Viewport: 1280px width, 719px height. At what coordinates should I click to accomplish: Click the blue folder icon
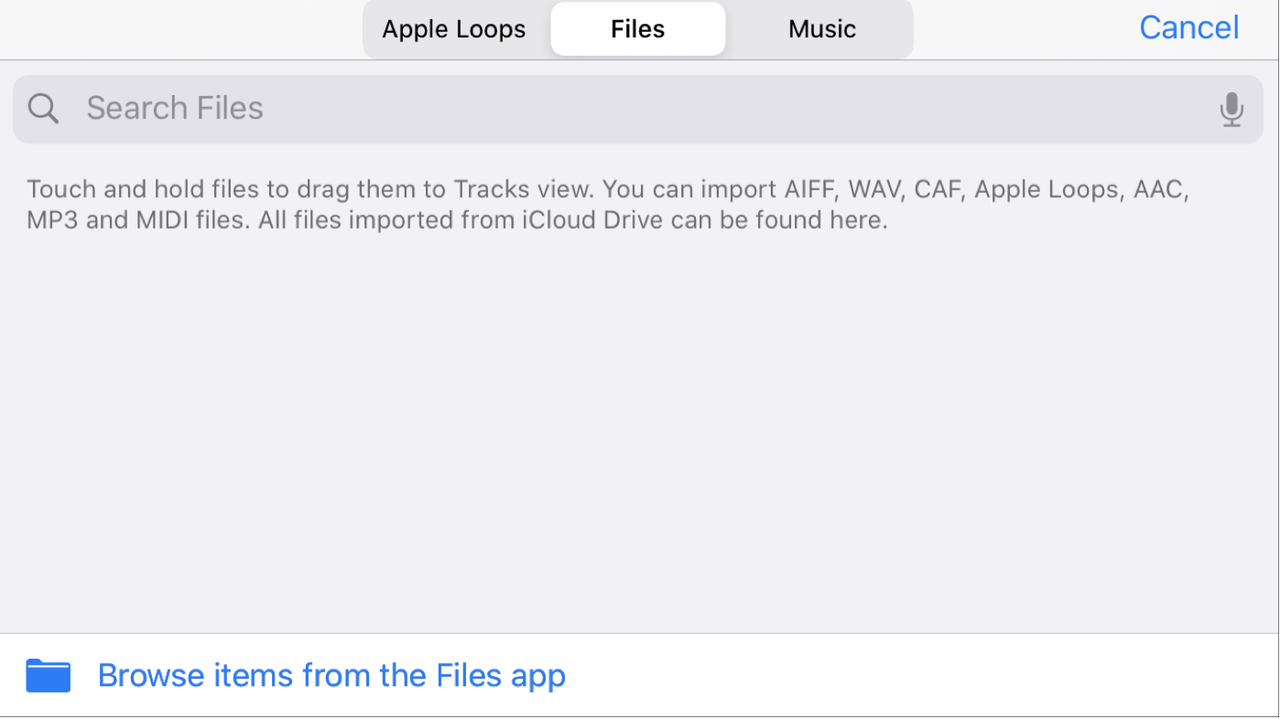(48, 676)
